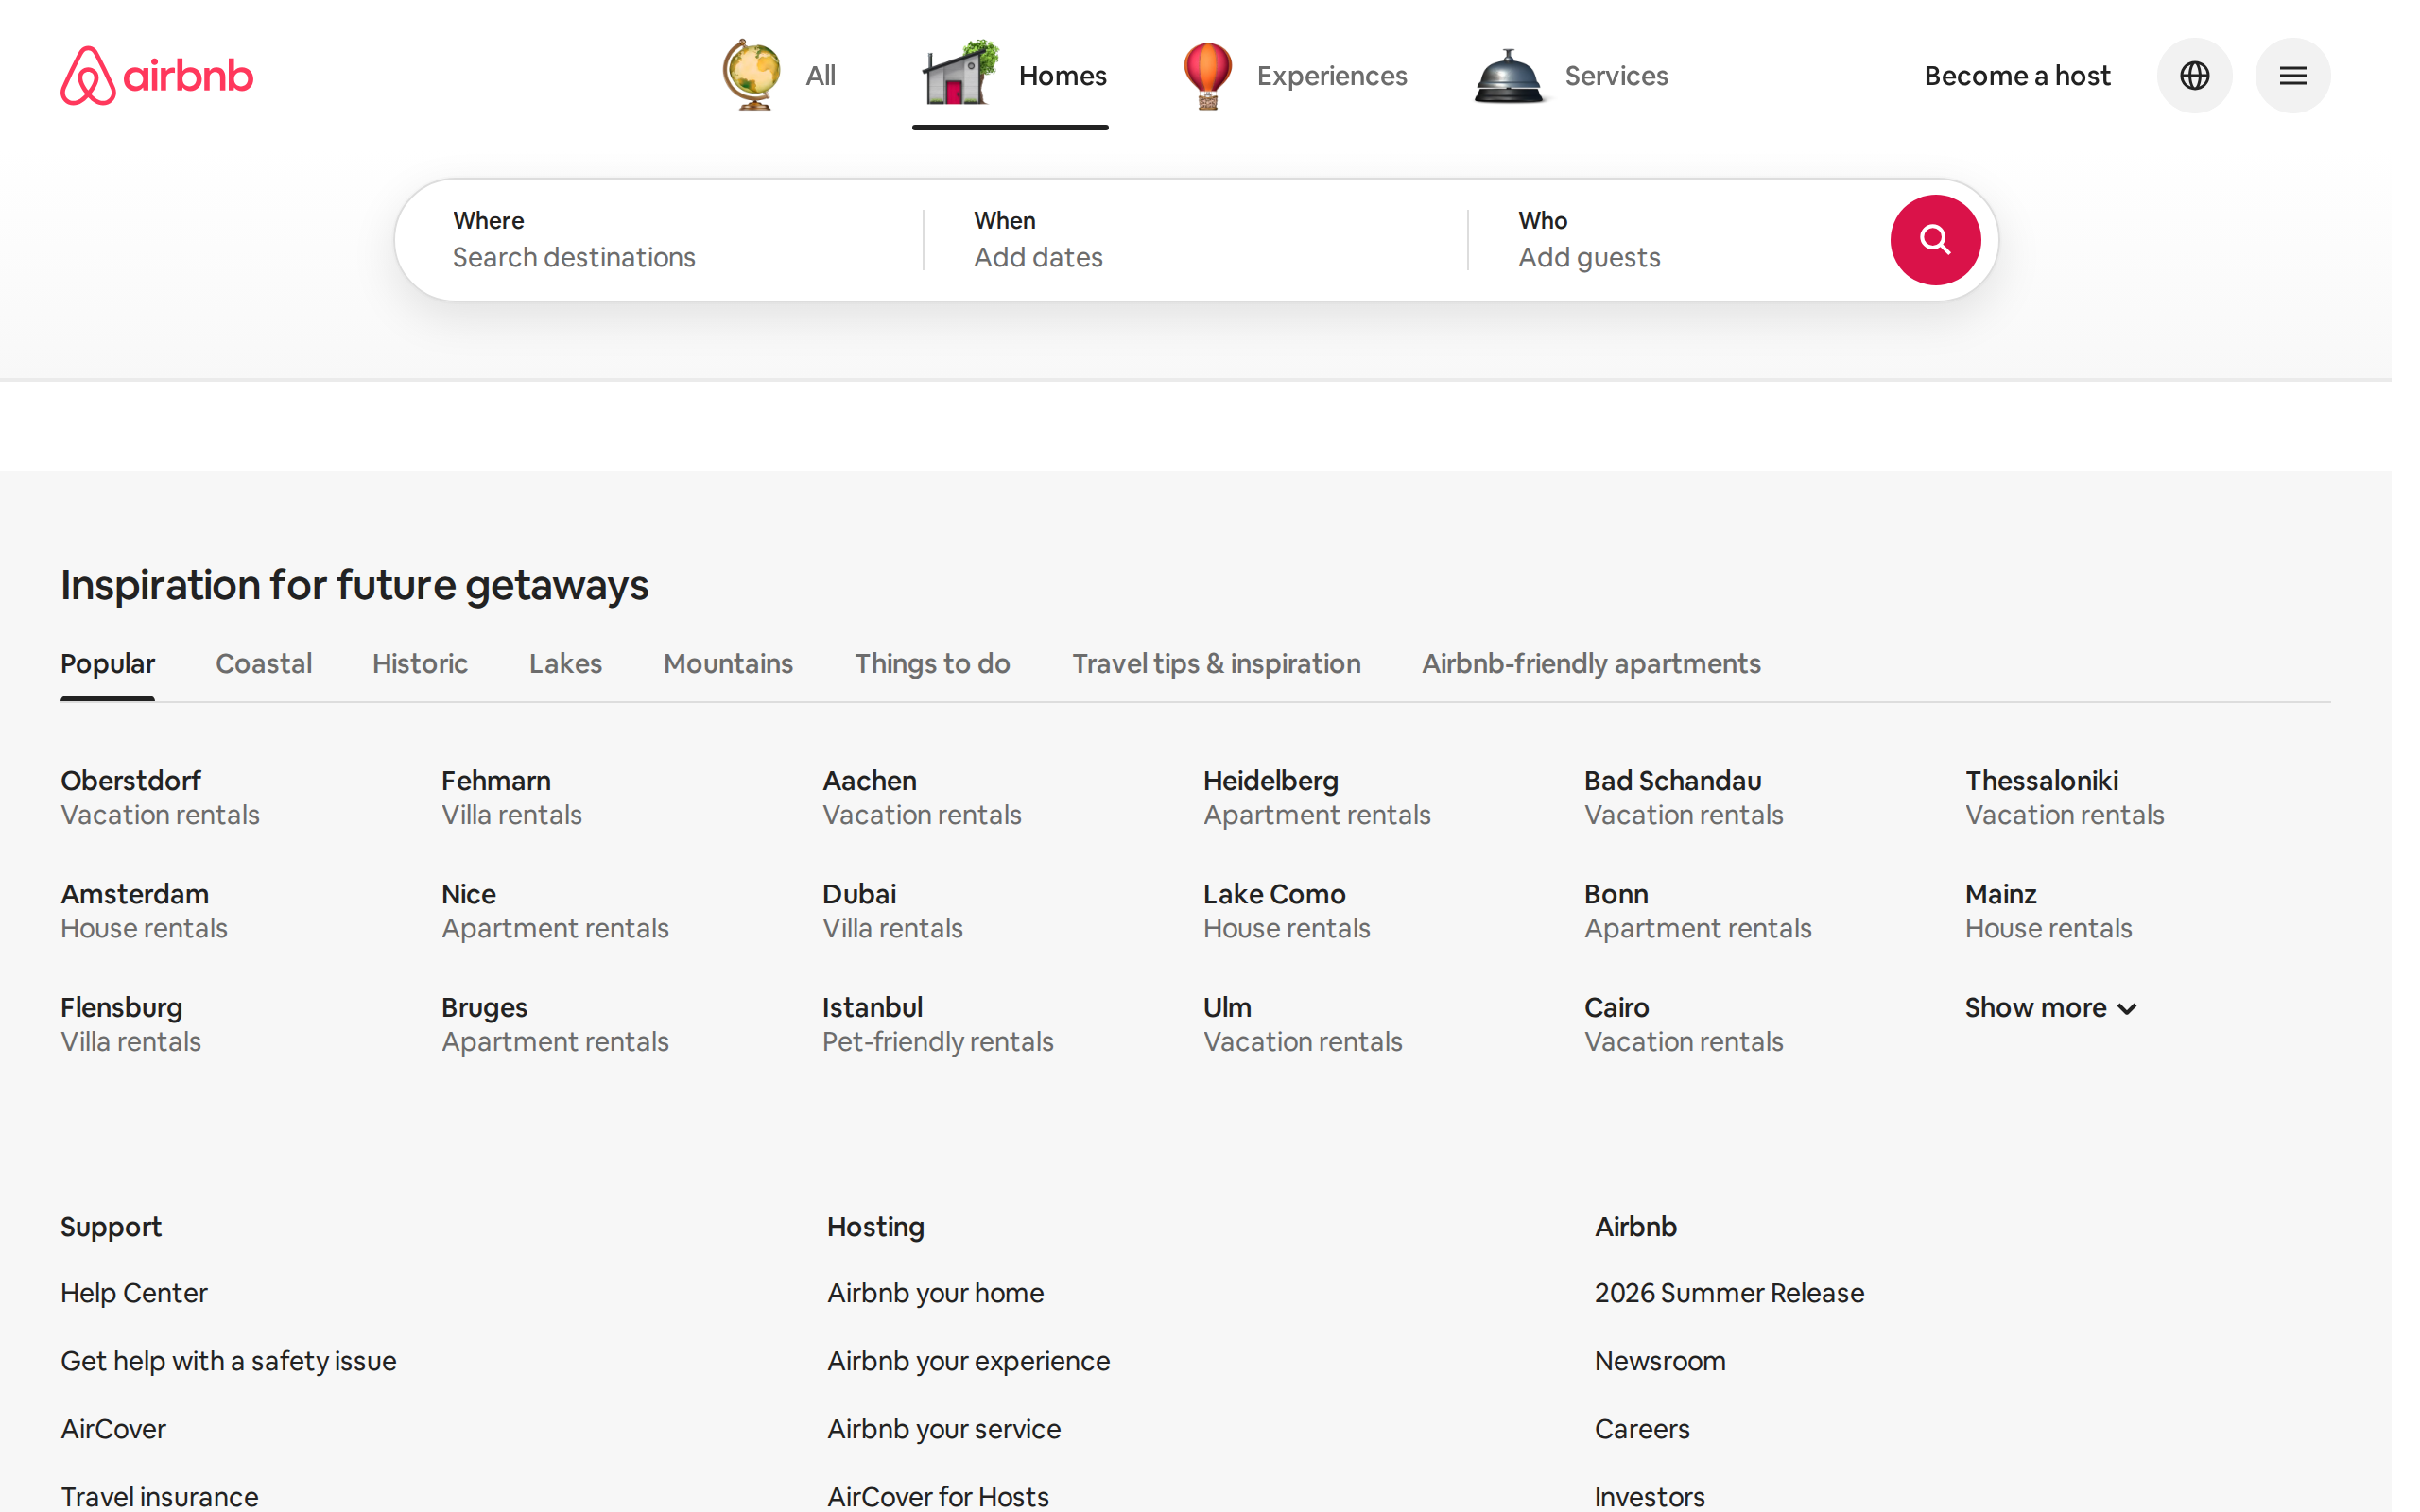
Task: Click the house icon beside Homes
Action: (959, 73)
